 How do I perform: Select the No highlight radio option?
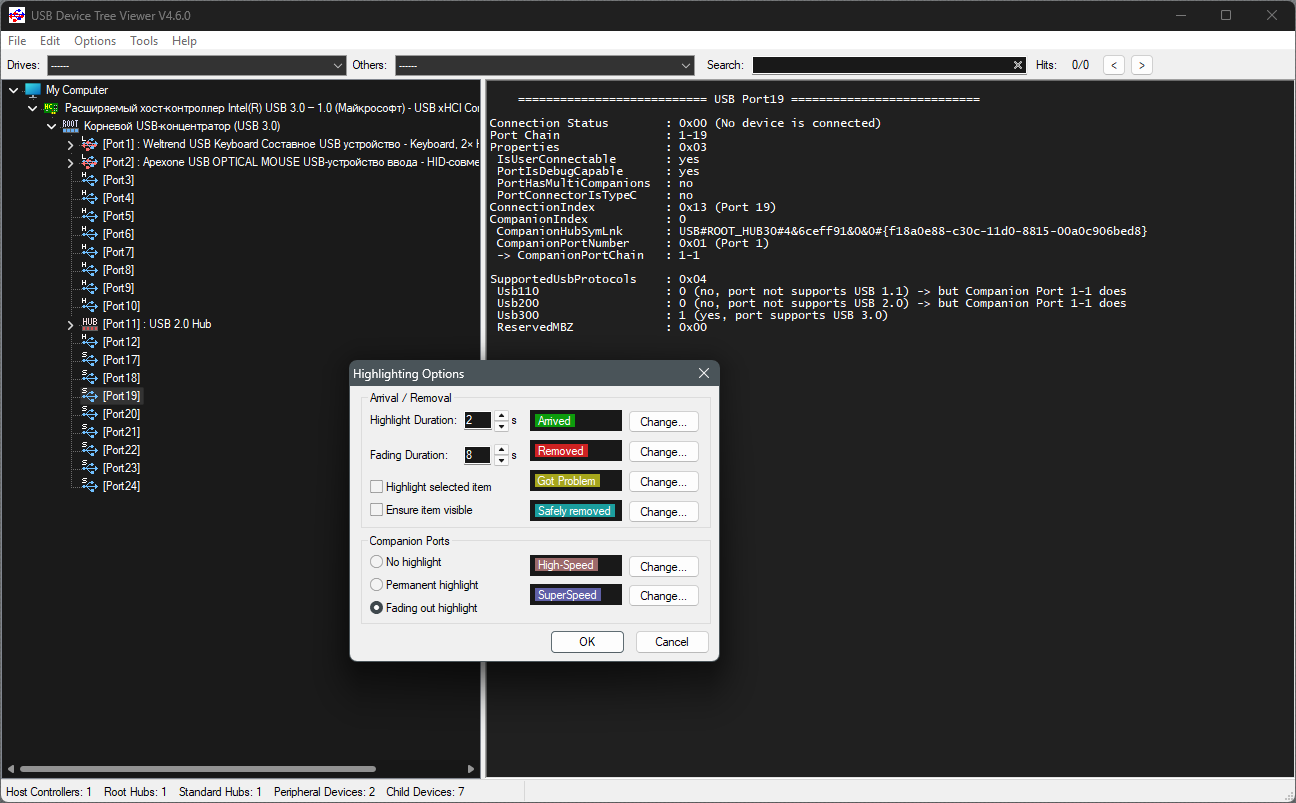[377, 562]
